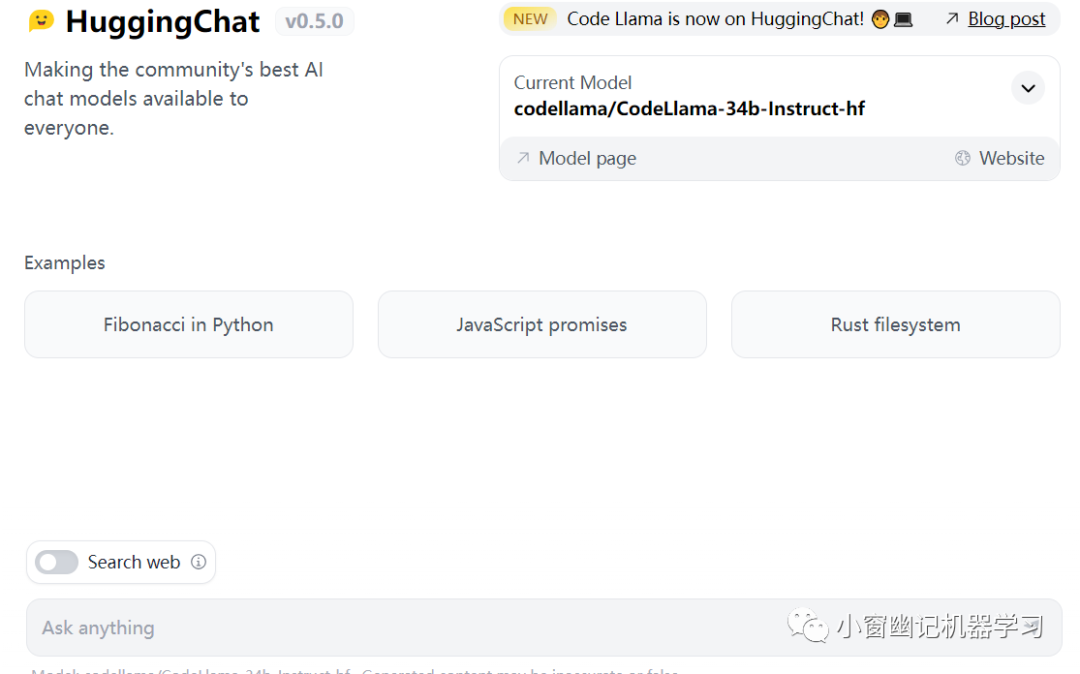Screen dimensions: 1080x674
Task: Click the arrow icon beside Blog post
Action: (x=952, y=19)
